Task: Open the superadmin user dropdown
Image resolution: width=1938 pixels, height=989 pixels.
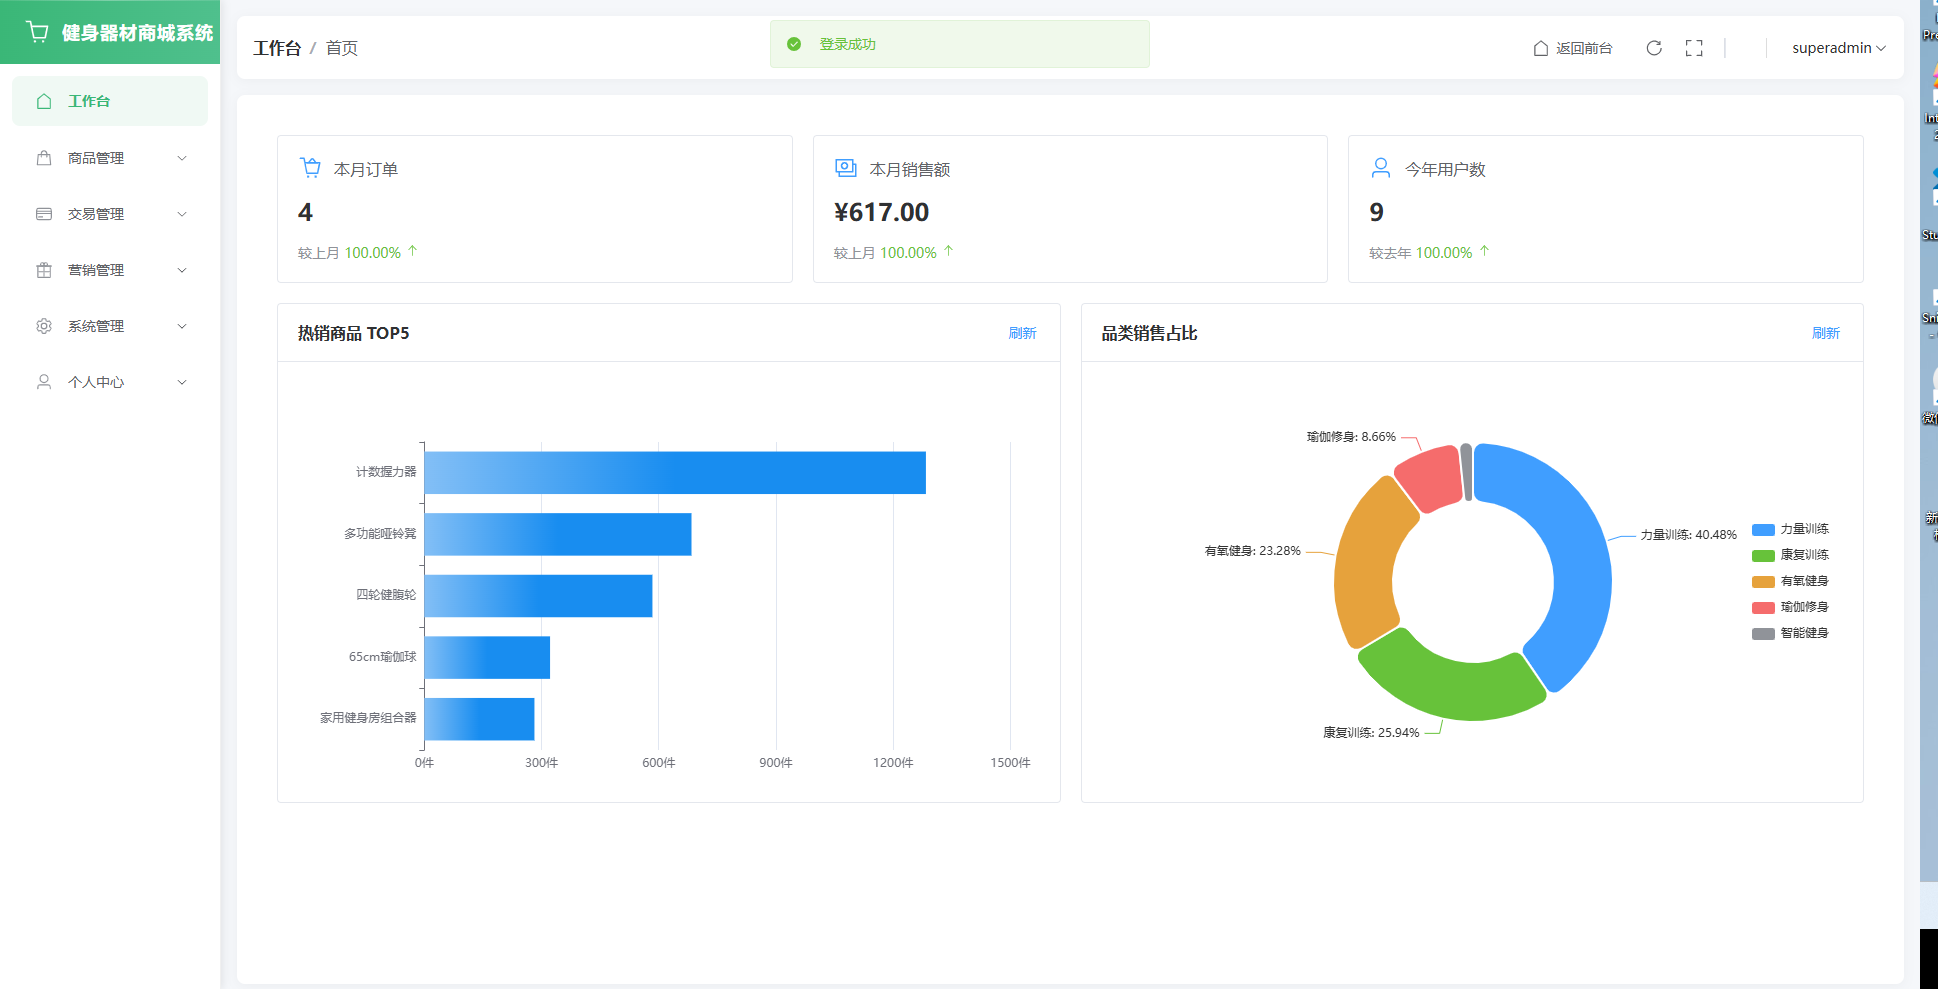Action: coord(1838,48)
